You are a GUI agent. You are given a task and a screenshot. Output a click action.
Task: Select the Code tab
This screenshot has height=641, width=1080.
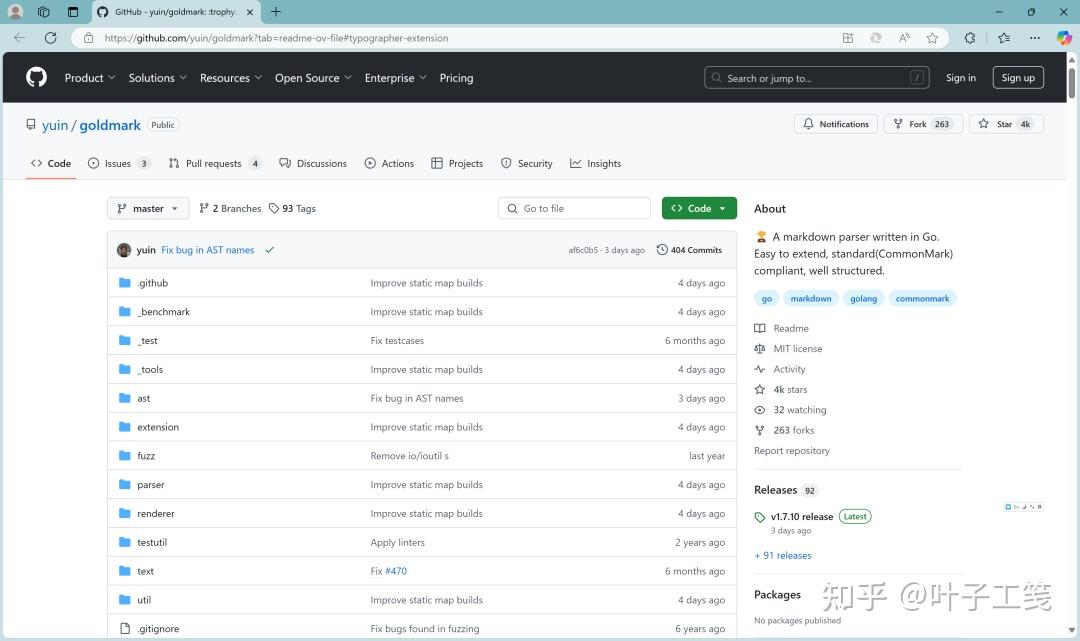click(51, 163)
